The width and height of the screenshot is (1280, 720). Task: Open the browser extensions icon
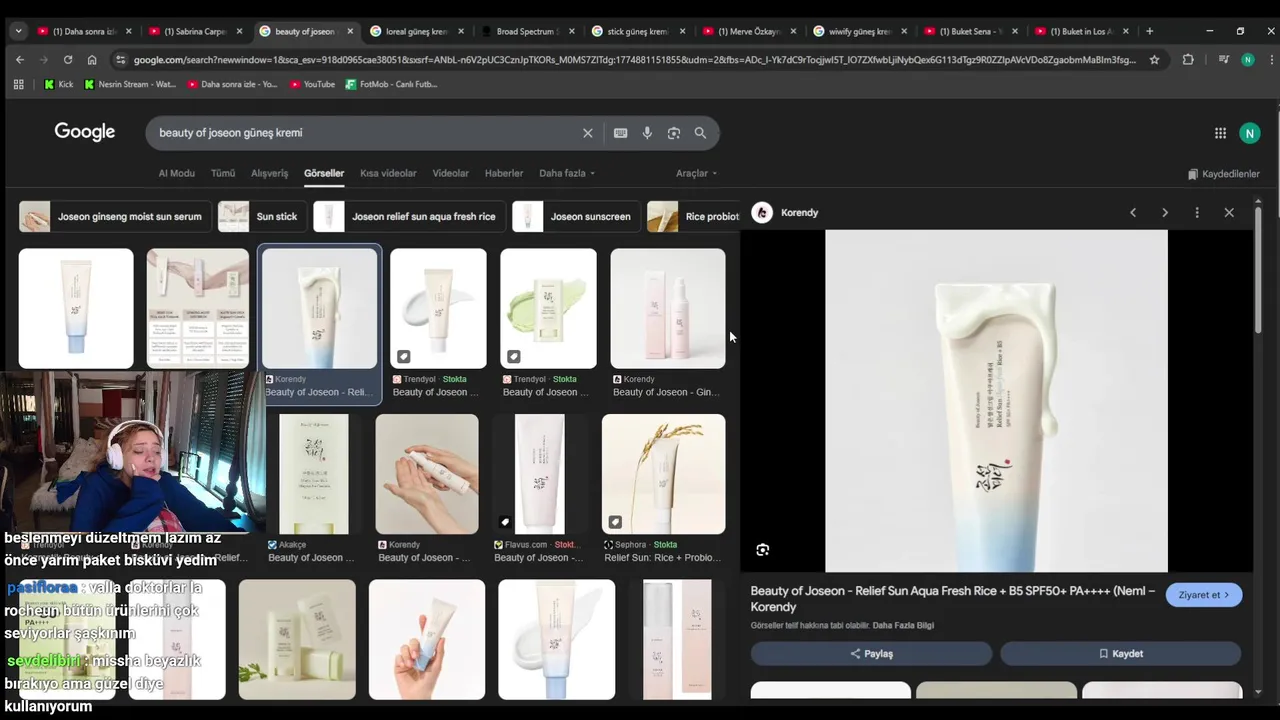coord(1188,60)
